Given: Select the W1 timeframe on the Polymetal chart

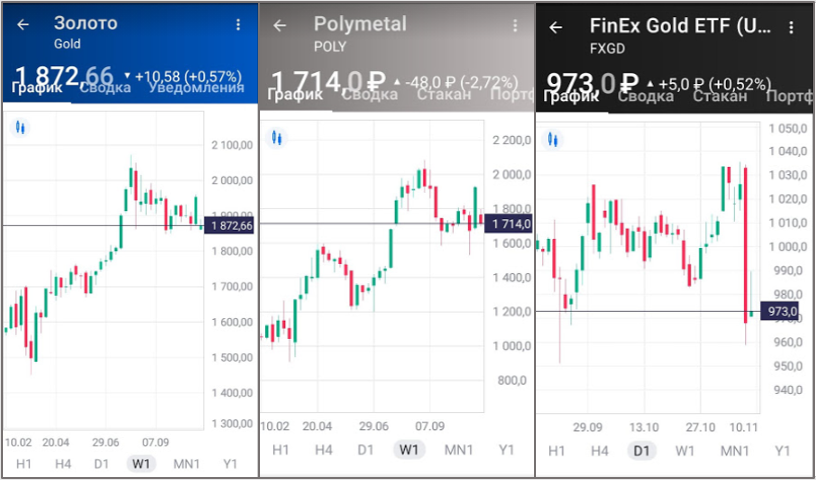Looking at the screenshot, I should [x=409, y=450].
